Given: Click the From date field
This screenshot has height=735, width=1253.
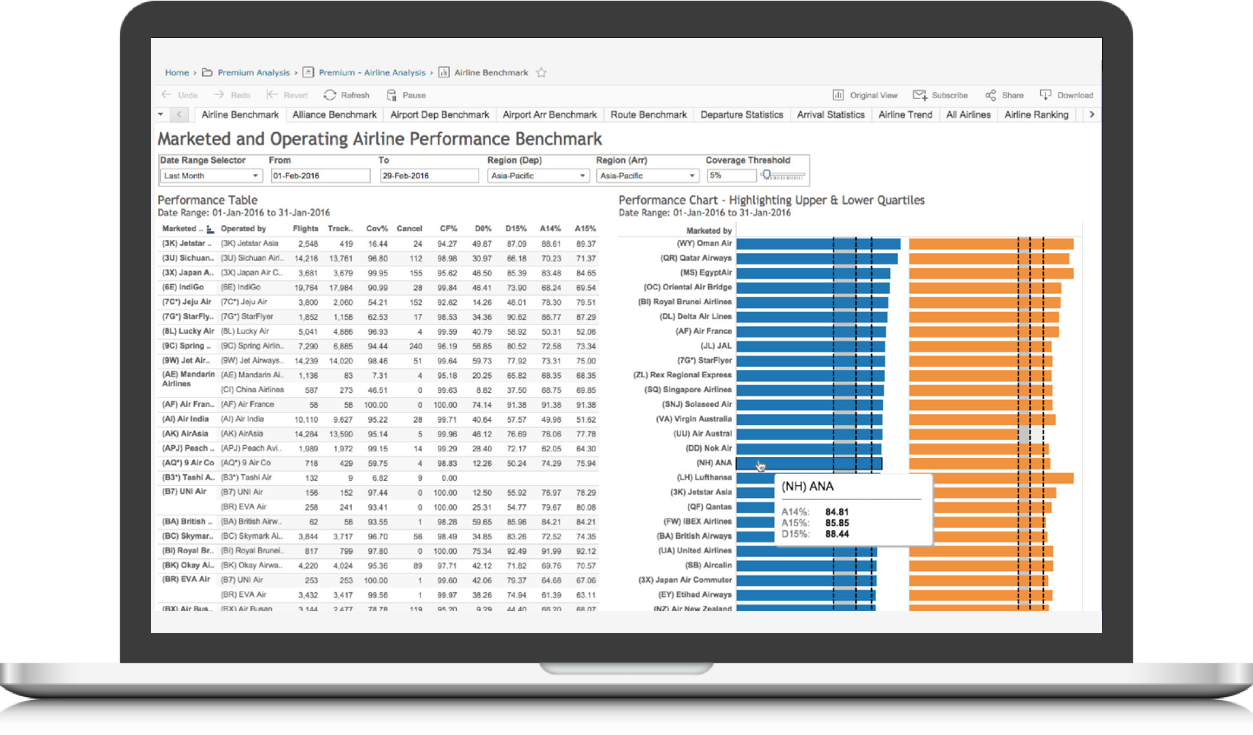Looking at the screenshot, I should coord(320,175).
